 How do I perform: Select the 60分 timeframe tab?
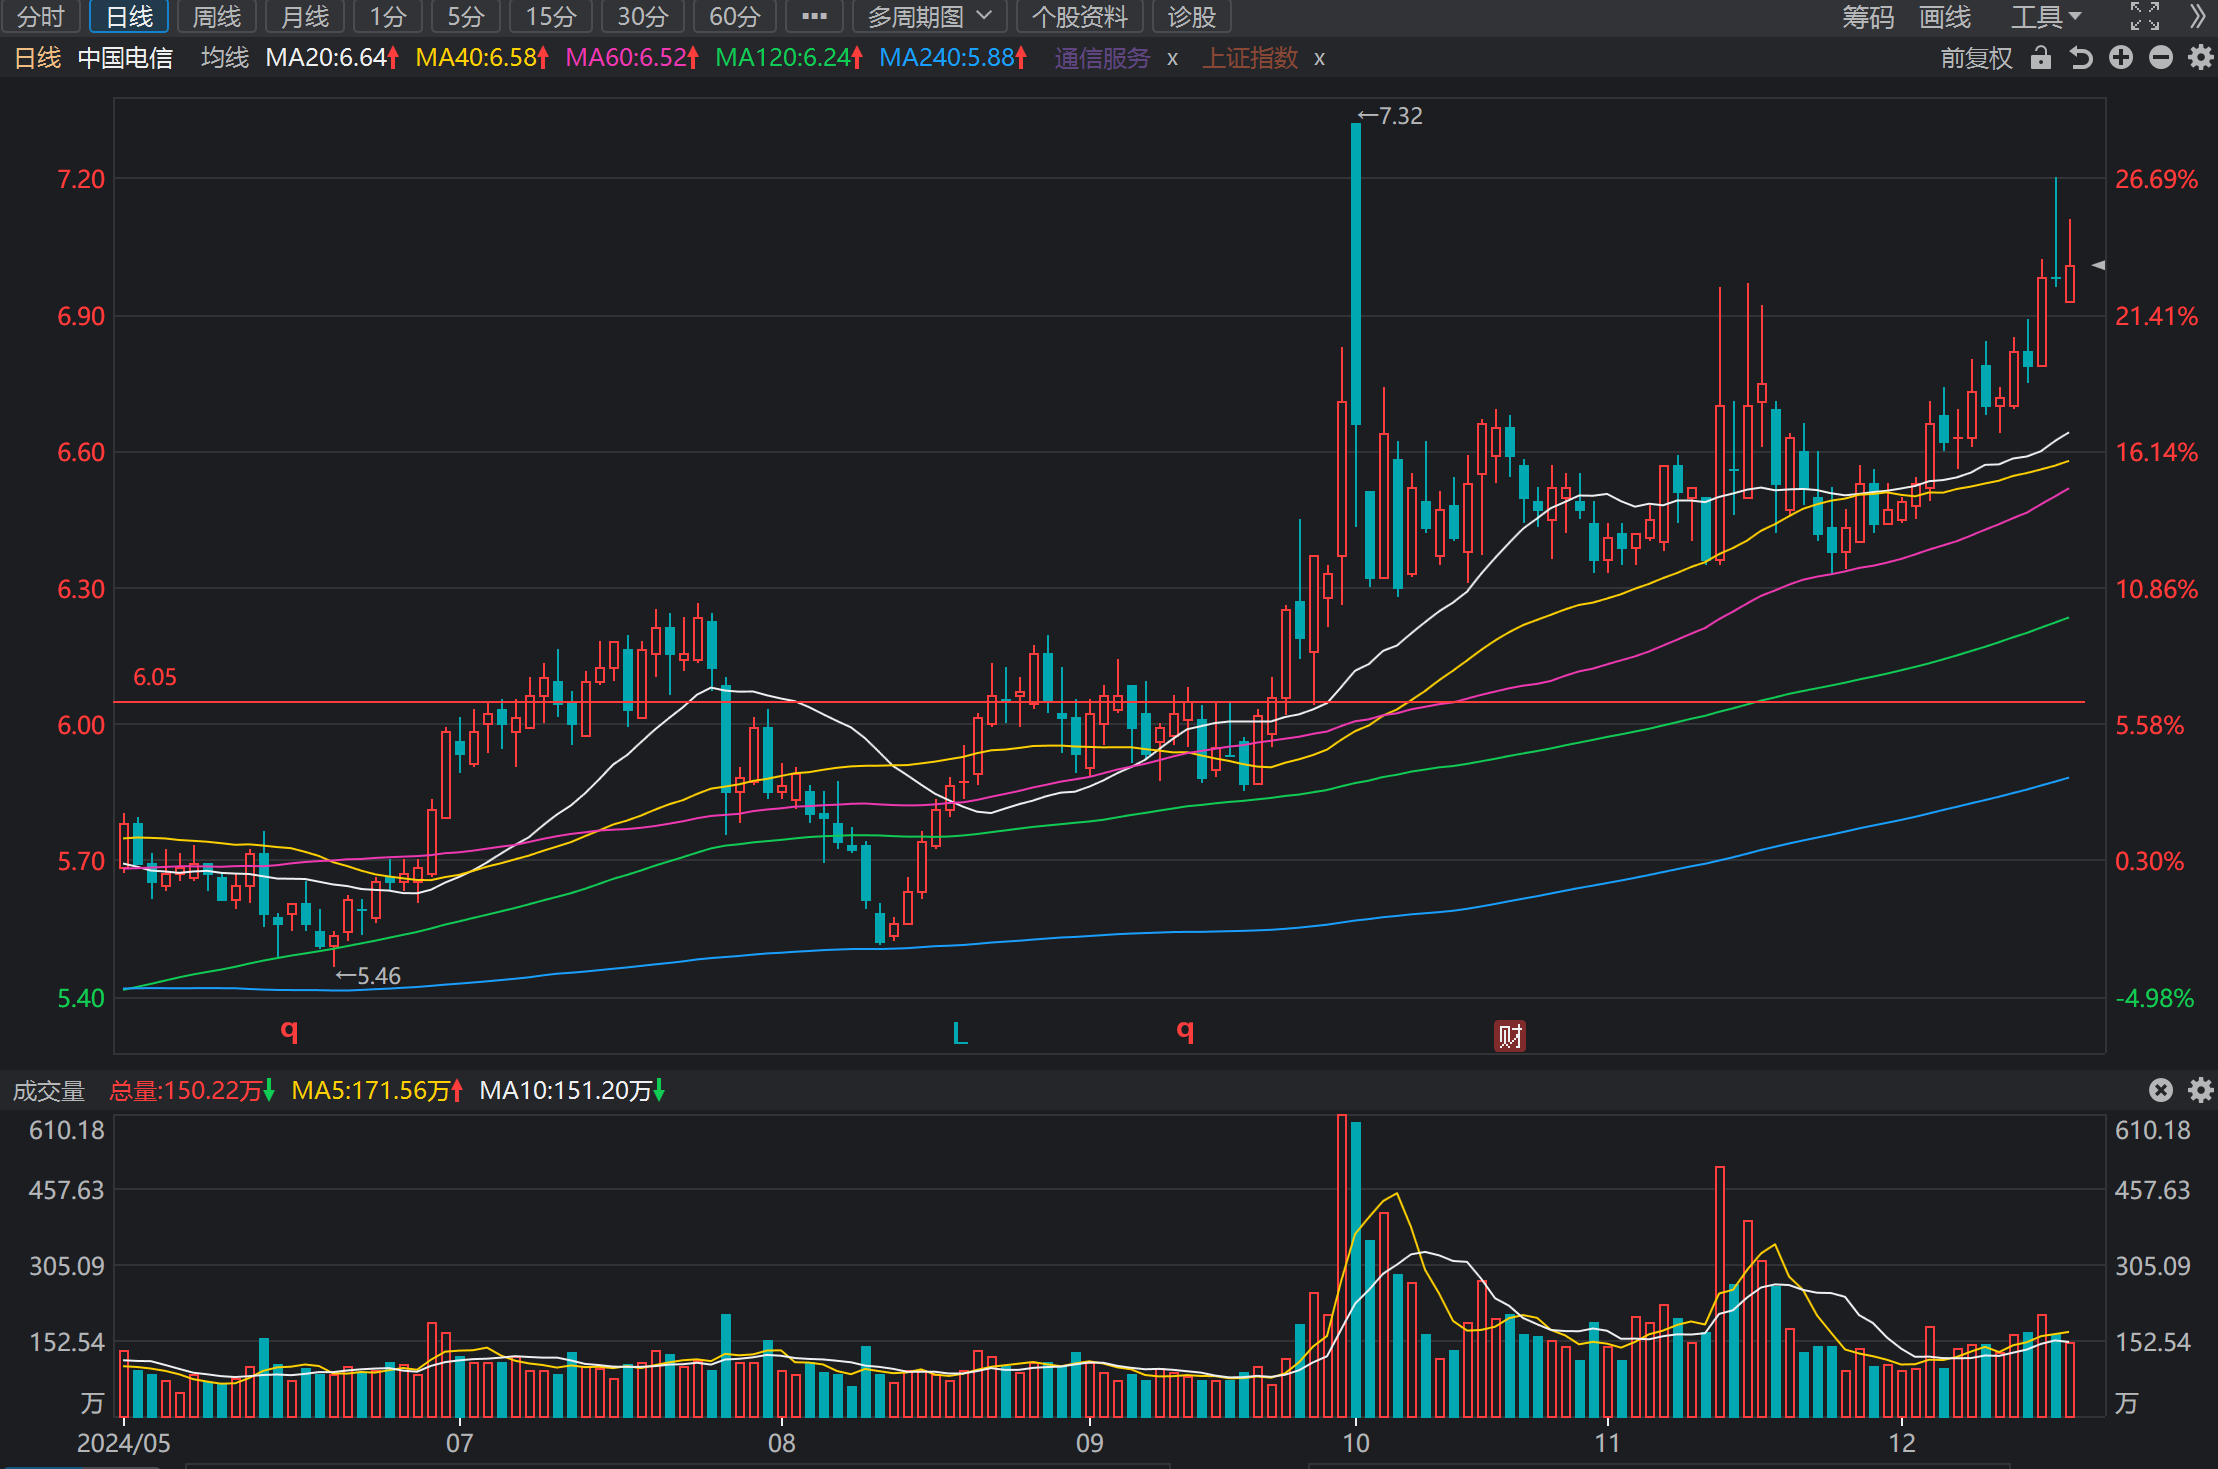[735, 17]
